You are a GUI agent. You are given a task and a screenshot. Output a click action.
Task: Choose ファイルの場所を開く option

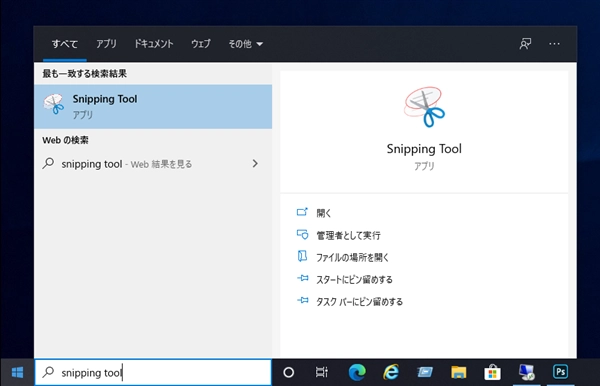click(352, 257)
